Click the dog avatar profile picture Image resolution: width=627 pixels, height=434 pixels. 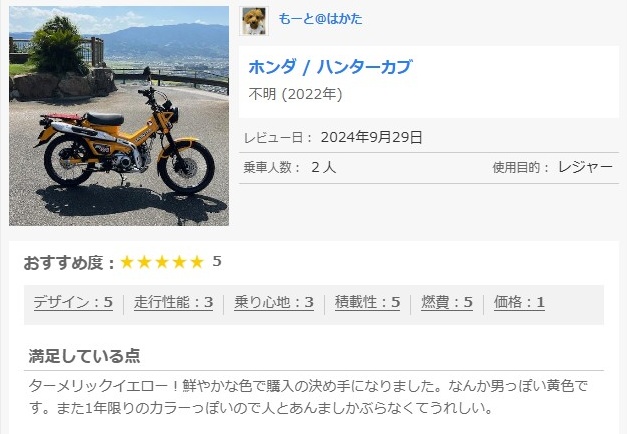tap(254, 21)
